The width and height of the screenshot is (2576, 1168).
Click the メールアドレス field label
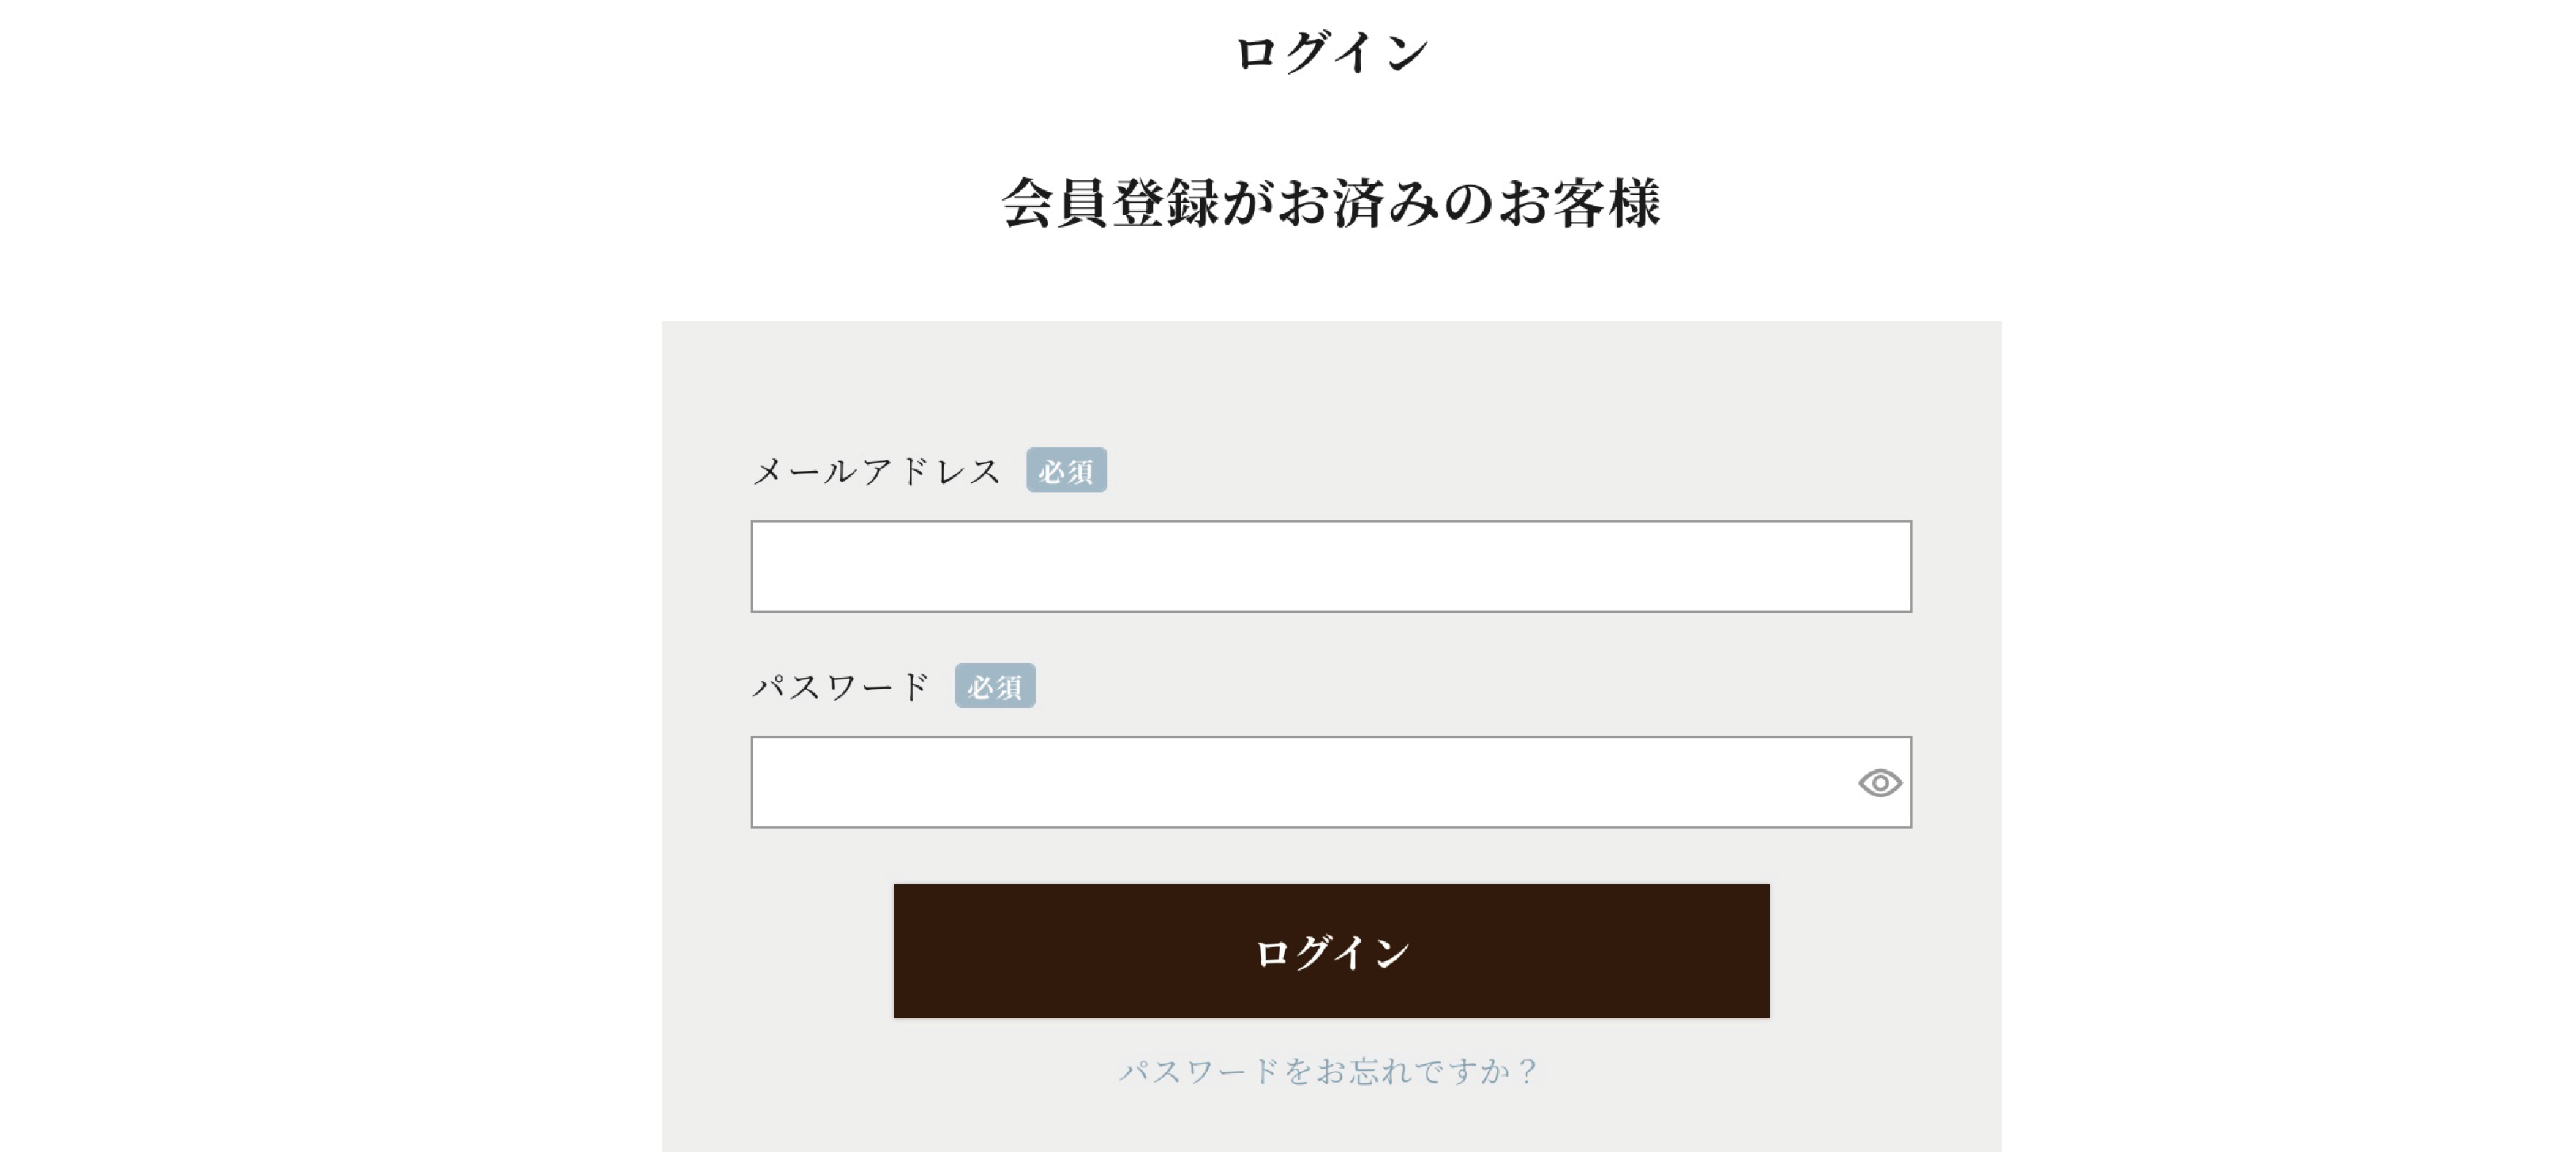(876, 471)
